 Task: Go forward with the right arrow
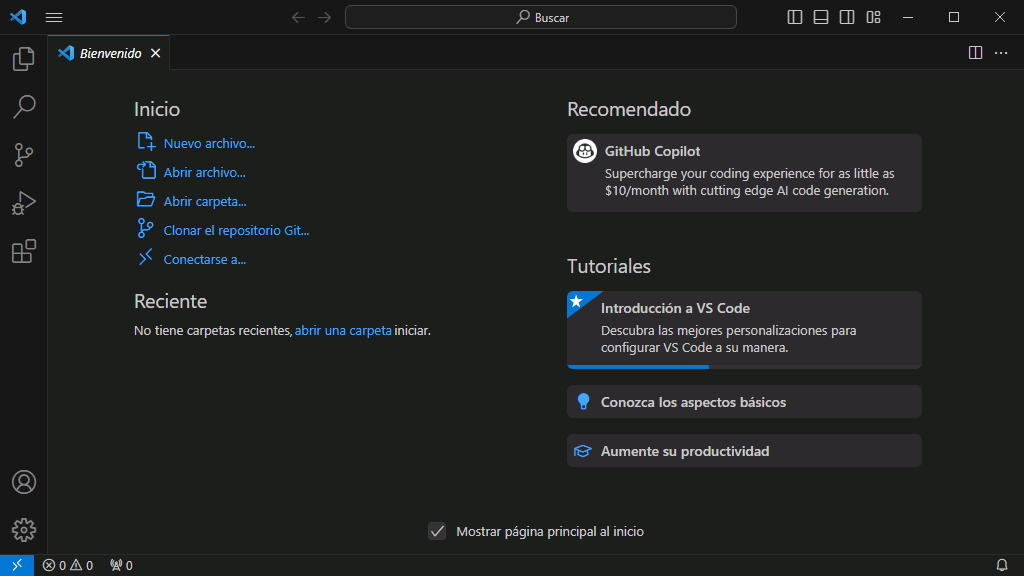(x=325, y=18)
